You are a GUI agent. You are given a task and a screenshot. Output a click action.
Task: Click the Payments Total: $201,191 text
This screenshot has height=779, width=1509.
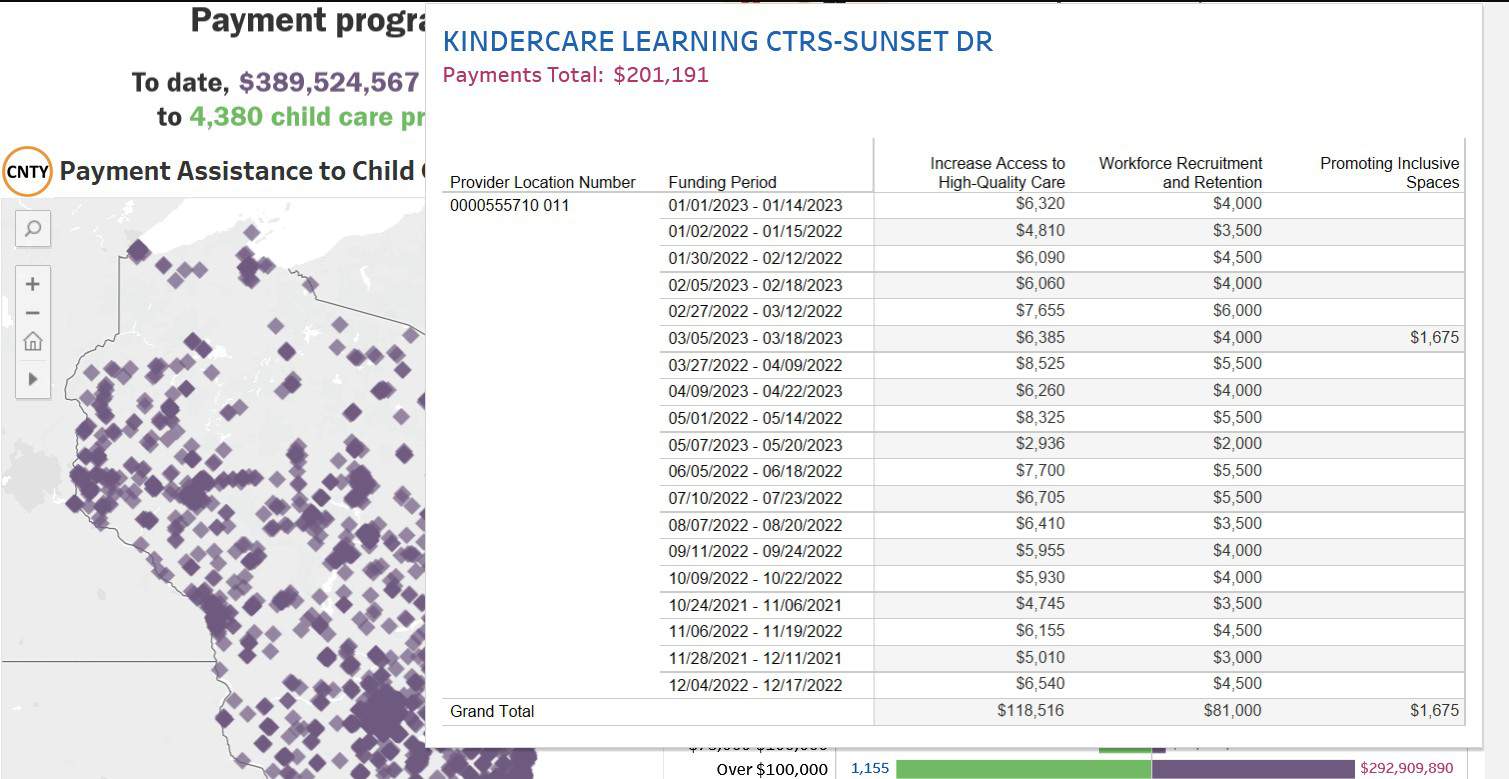coord(575,75)
